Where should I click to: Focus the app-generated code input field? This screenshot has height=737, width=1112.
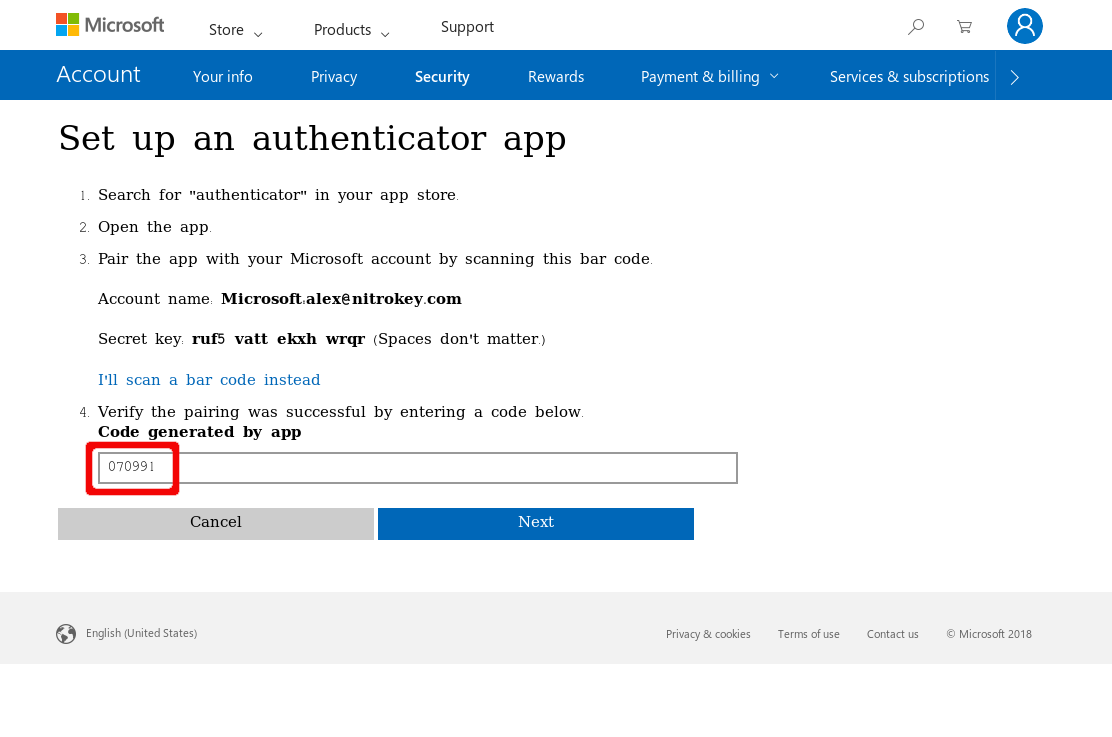coord(417,468)
